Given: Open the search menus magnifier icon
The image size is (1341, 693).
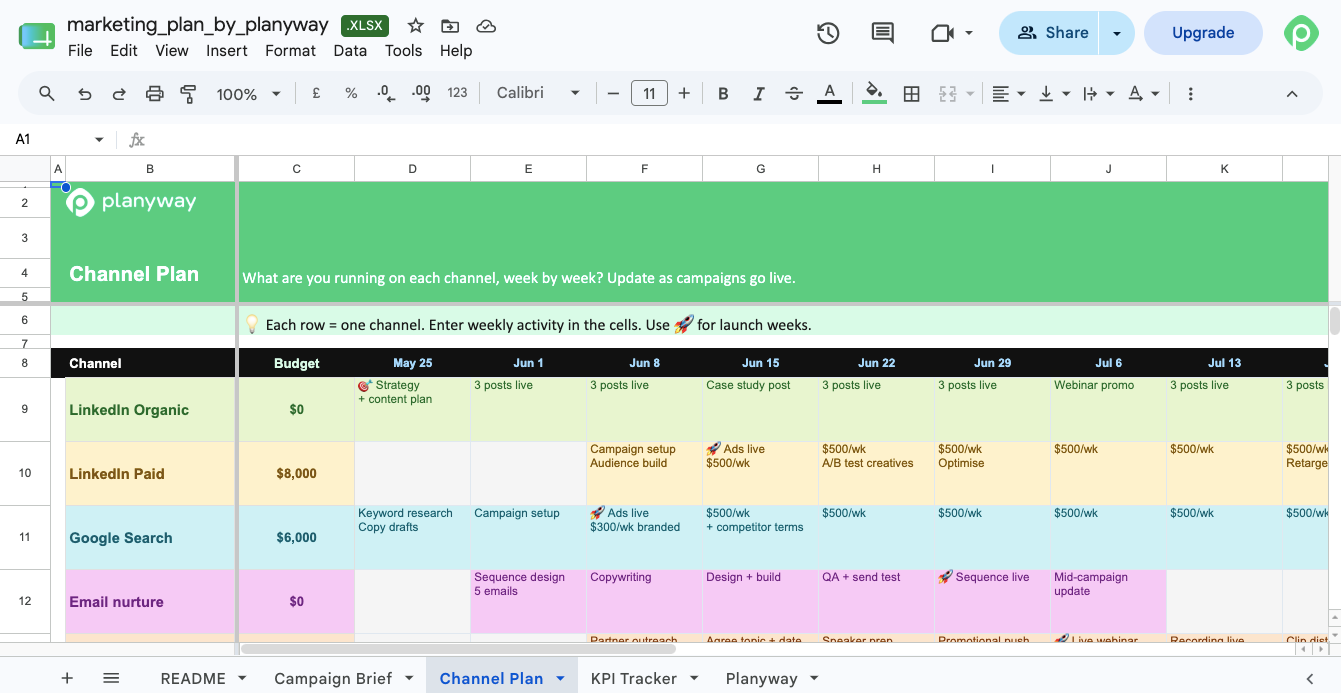Looking at the screenshot, I should pos(47,93).
